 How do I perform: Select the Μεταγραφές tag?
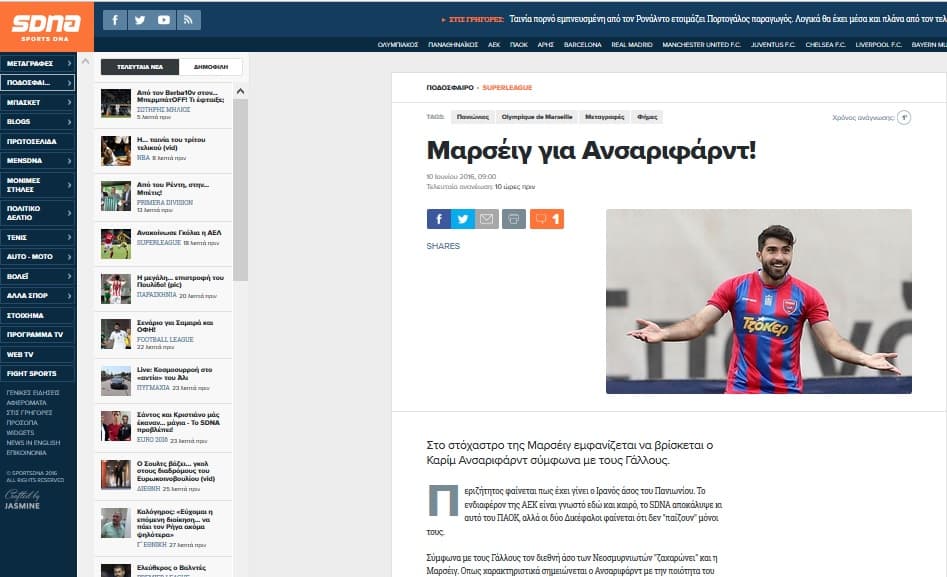(605, 117)
